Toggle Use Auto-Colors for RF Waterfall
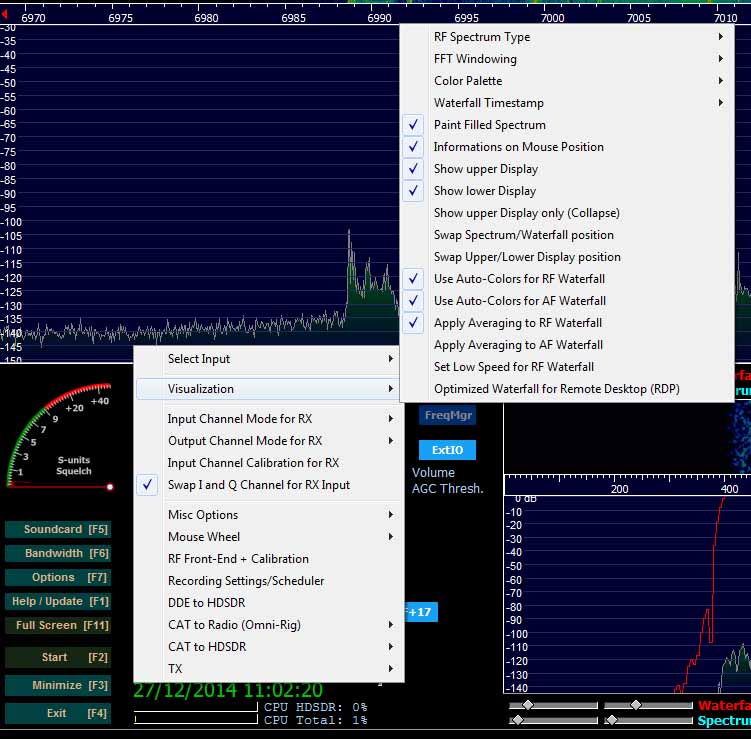Image resolution: width=751 pixels, height=739 pixels. (567, 279)
